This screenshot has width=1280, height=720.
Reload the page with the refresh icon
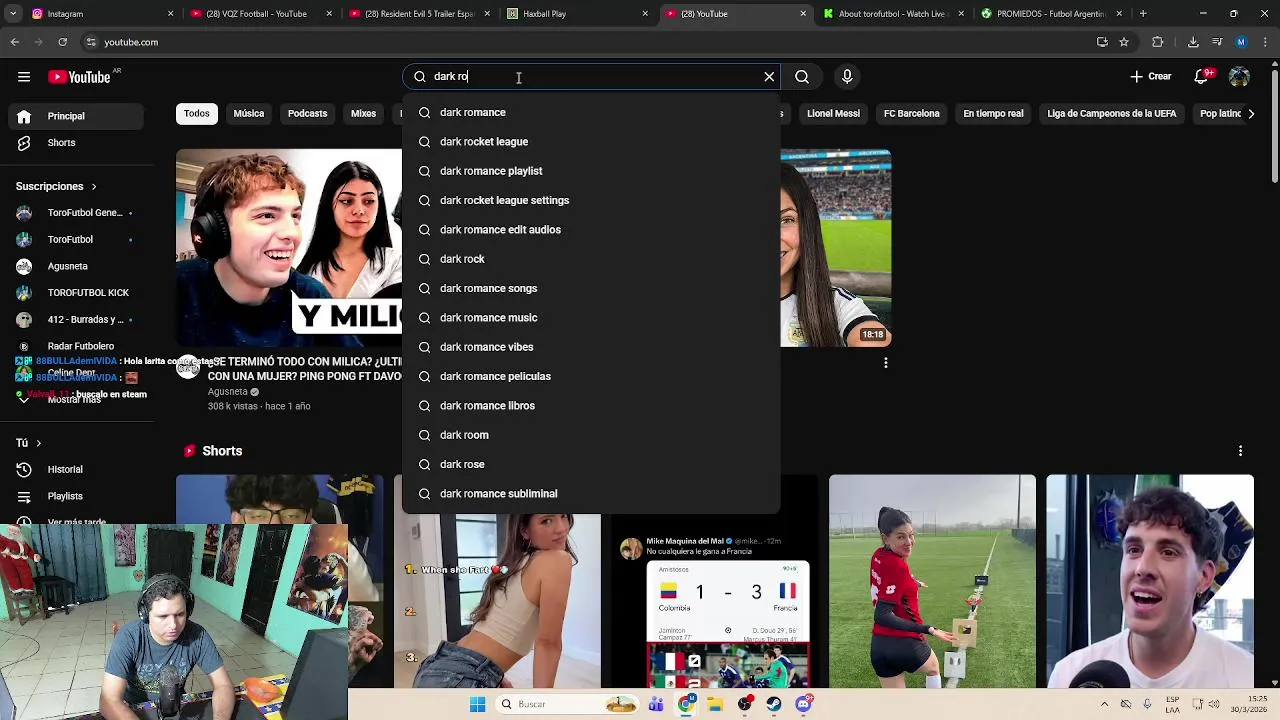pos(62,42)
